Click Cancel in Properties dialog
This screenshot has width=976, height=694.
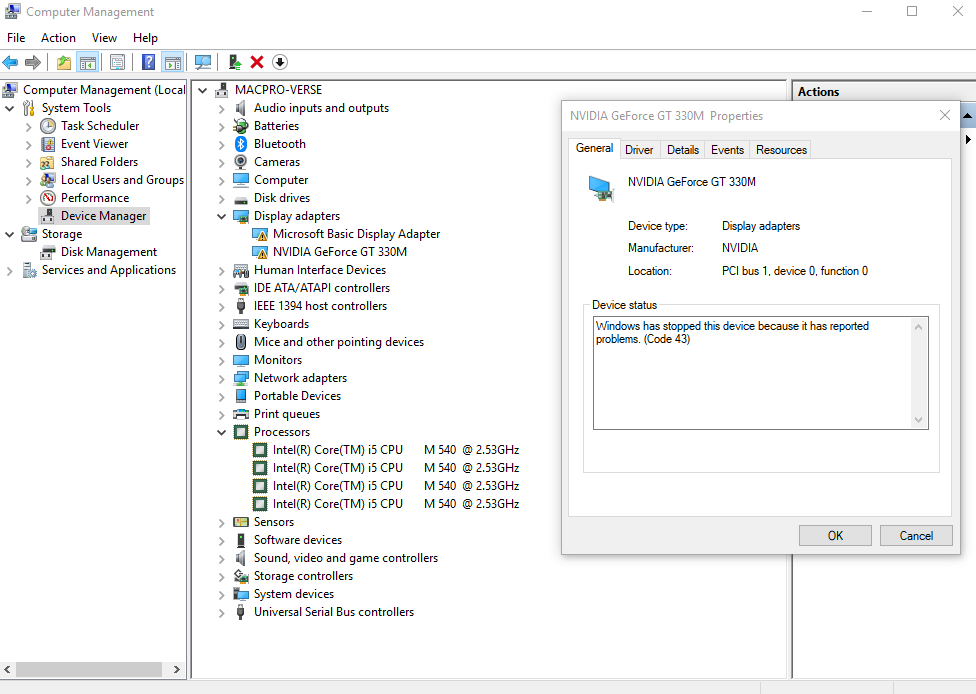916,536
